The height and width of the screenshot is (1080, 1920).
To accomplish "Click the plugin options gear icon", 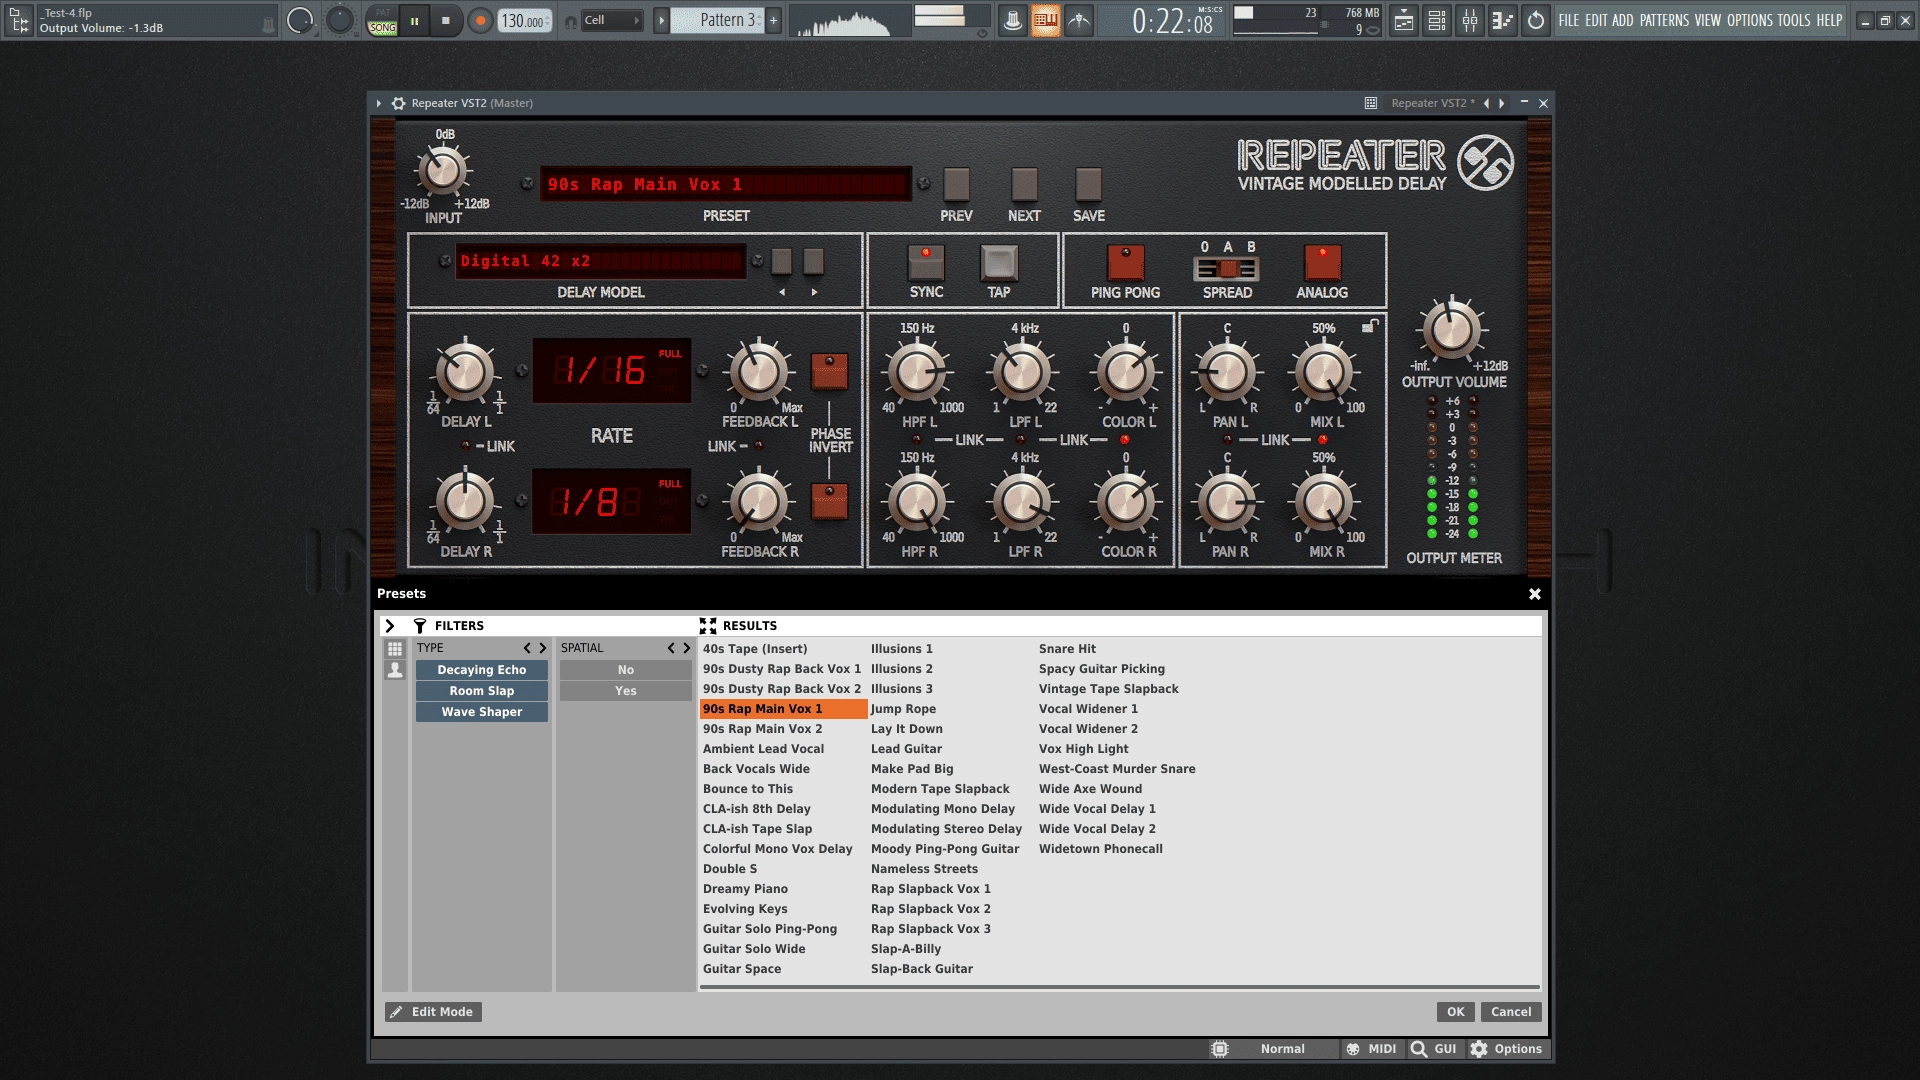I will [x=398, y=103].
